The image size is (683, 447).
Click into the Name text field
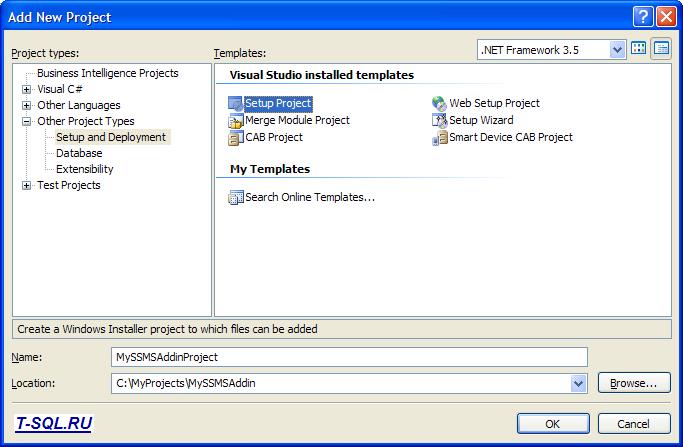[349, 357]
